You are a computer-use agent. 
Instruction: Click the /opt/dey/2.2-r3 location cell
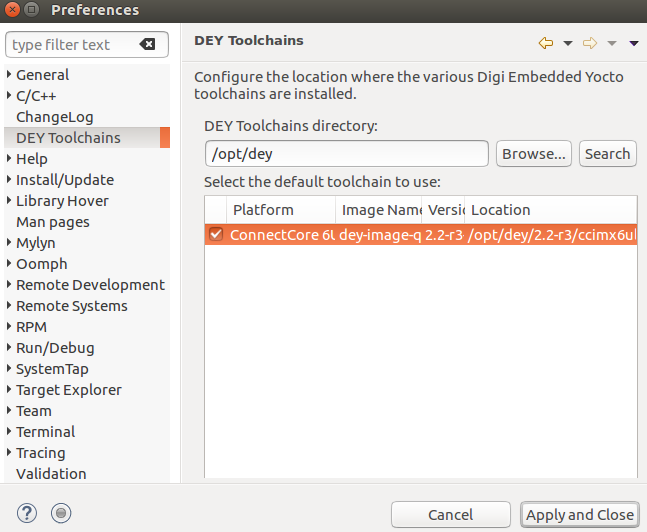(552, 234)
